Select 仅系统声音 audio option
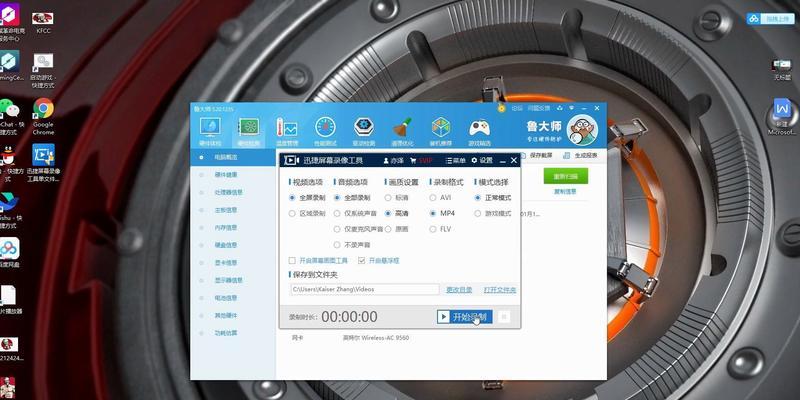Viewport: 800px width, 400px height. 355,213
